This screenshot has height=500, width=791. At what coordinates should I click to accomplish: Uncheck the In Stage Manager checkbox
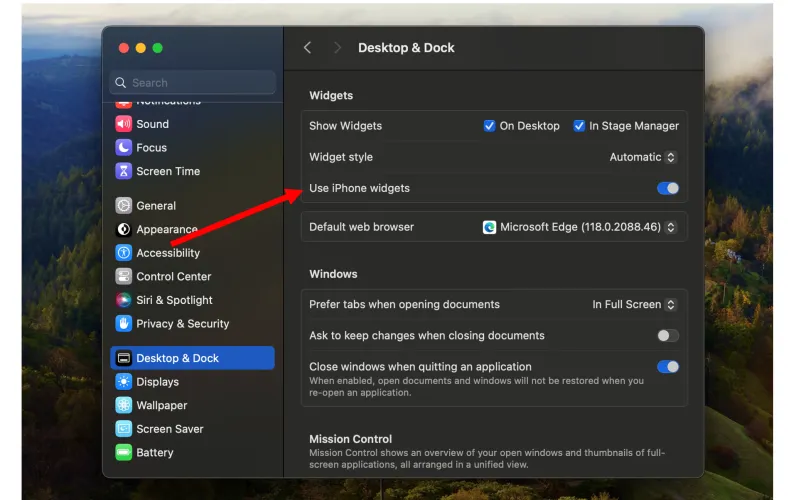(579, 126)
